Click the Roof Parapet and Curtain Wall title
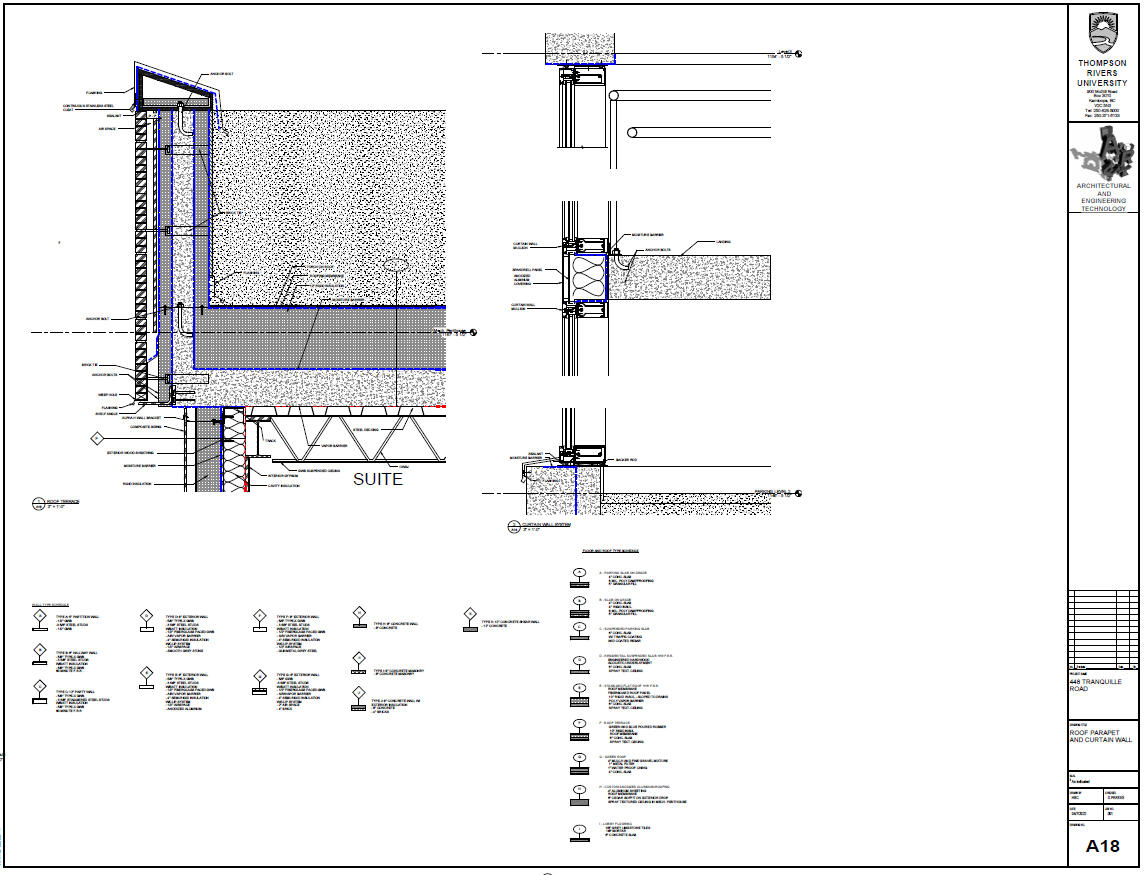 1100,736
